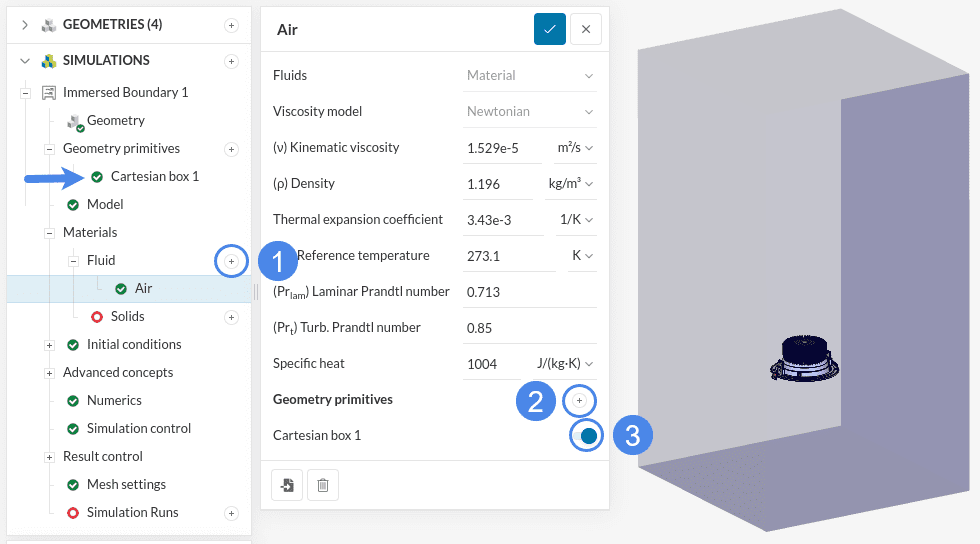Click the delete trash icon in Air panel

[322, 485]
